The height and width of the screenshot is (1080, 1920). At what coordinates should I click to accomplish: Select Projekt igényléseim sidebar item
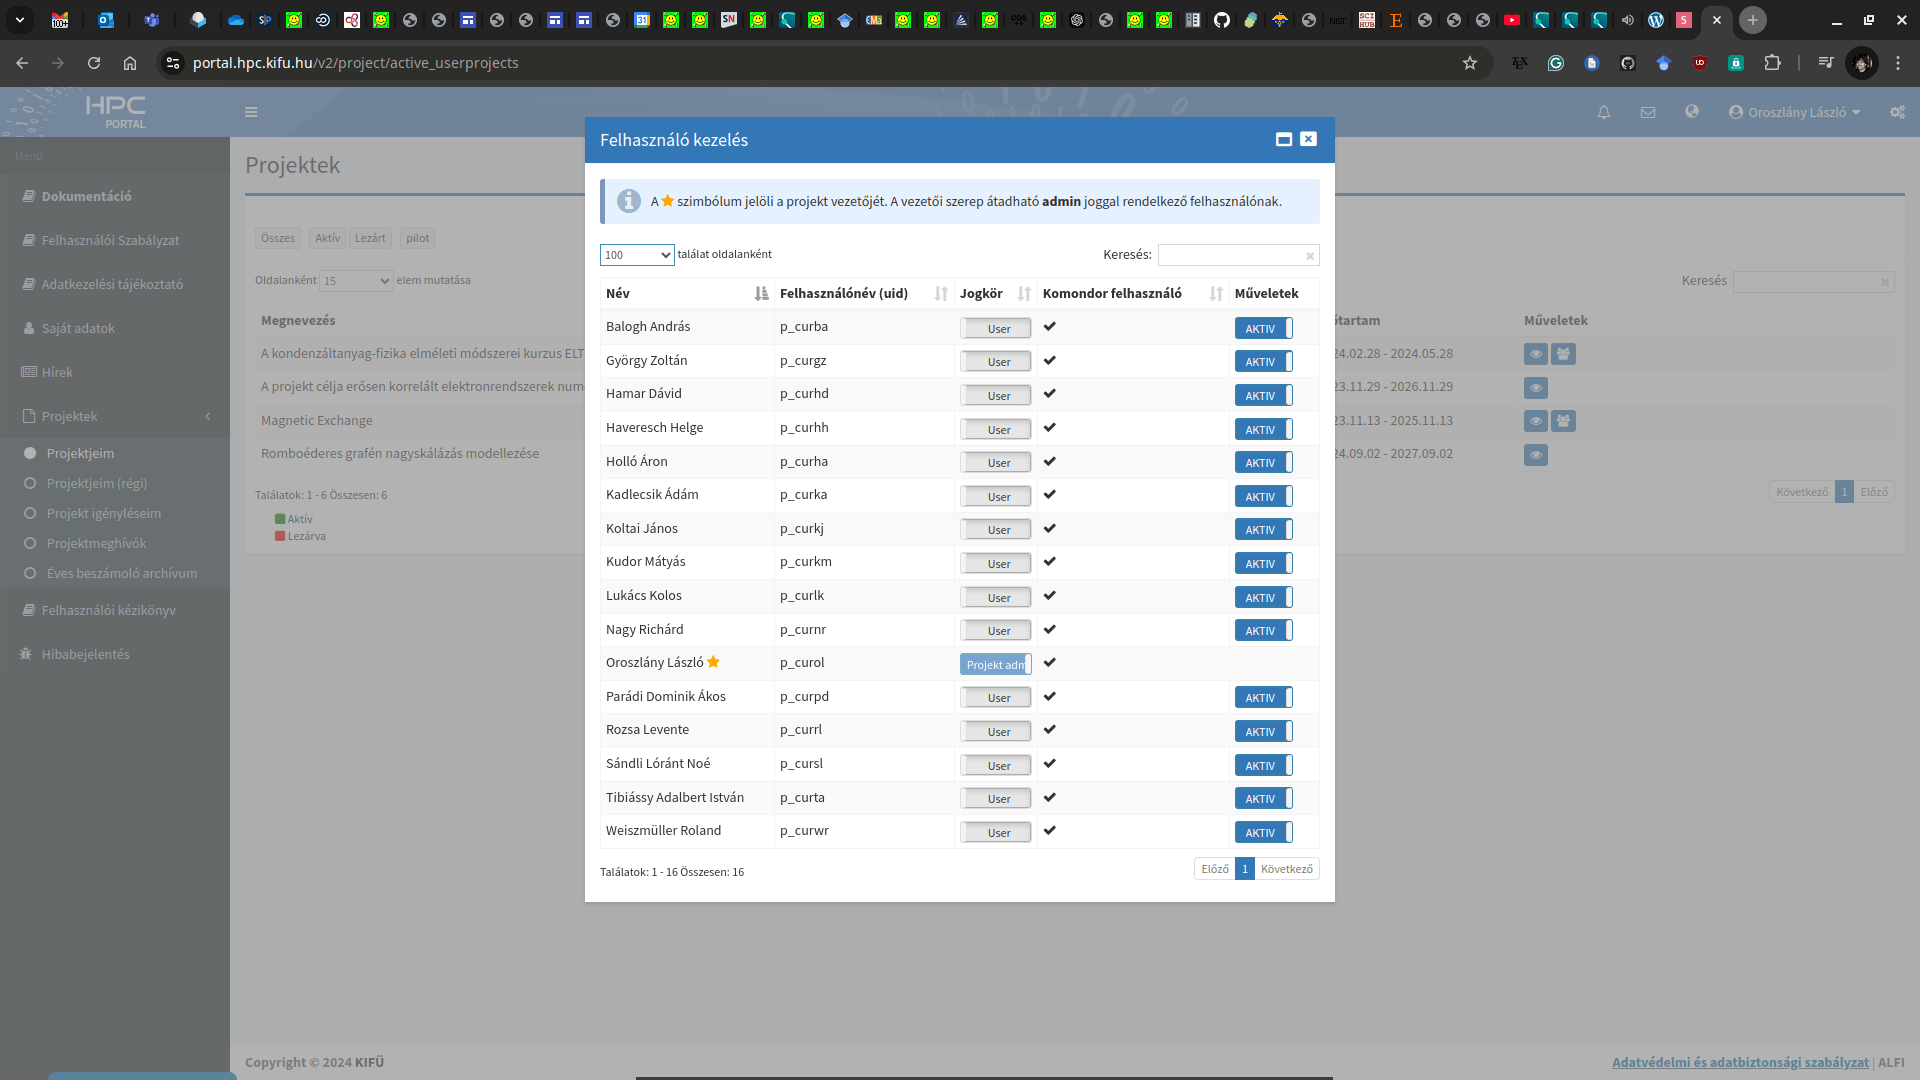pyautogui.click(x=104, y=513)
